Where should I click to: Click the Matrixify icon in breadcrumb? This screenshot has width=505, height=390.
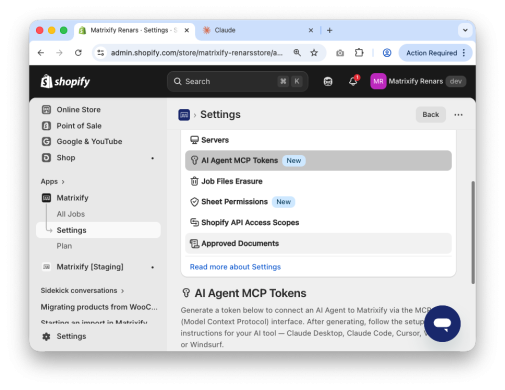tap(184, 115)
